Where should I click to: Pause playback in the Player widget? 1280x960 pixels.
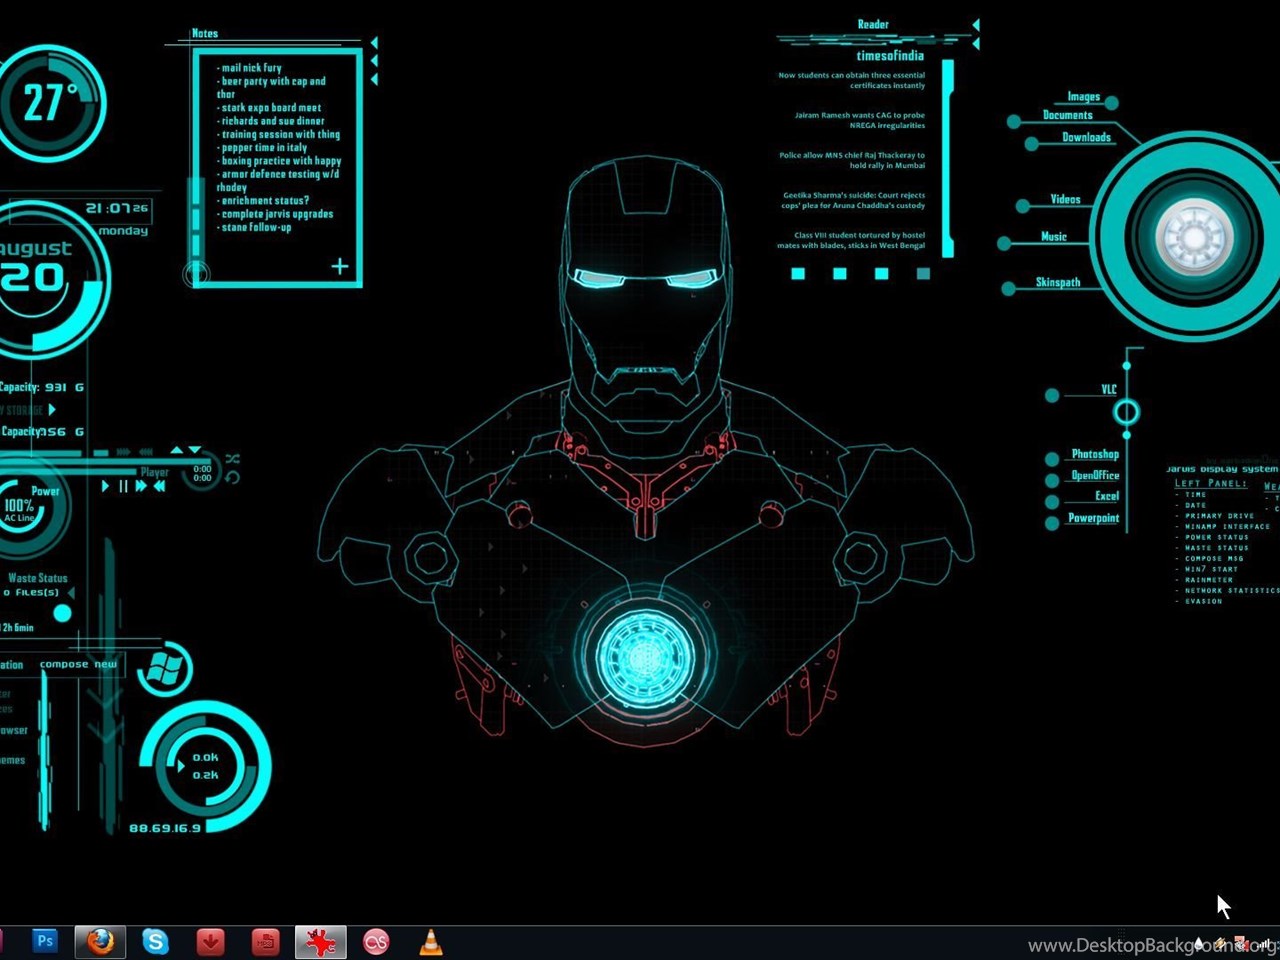tap(123, 486)
